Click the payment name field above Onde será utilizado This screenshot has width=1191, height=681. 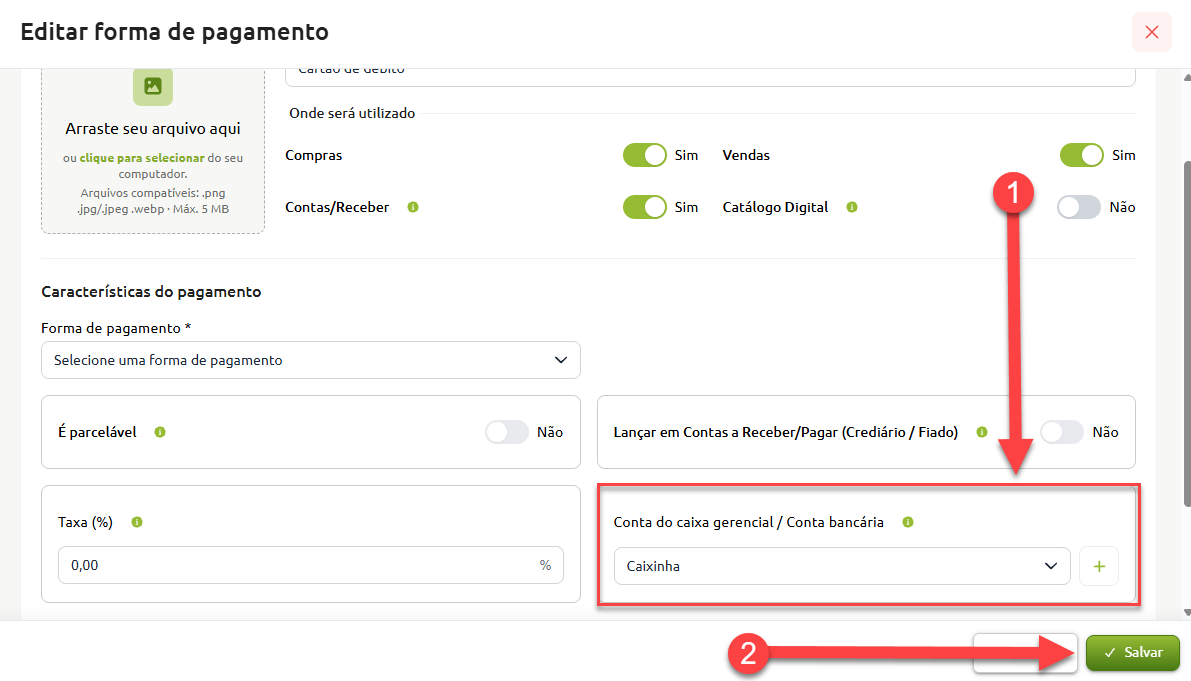point(710,76)
